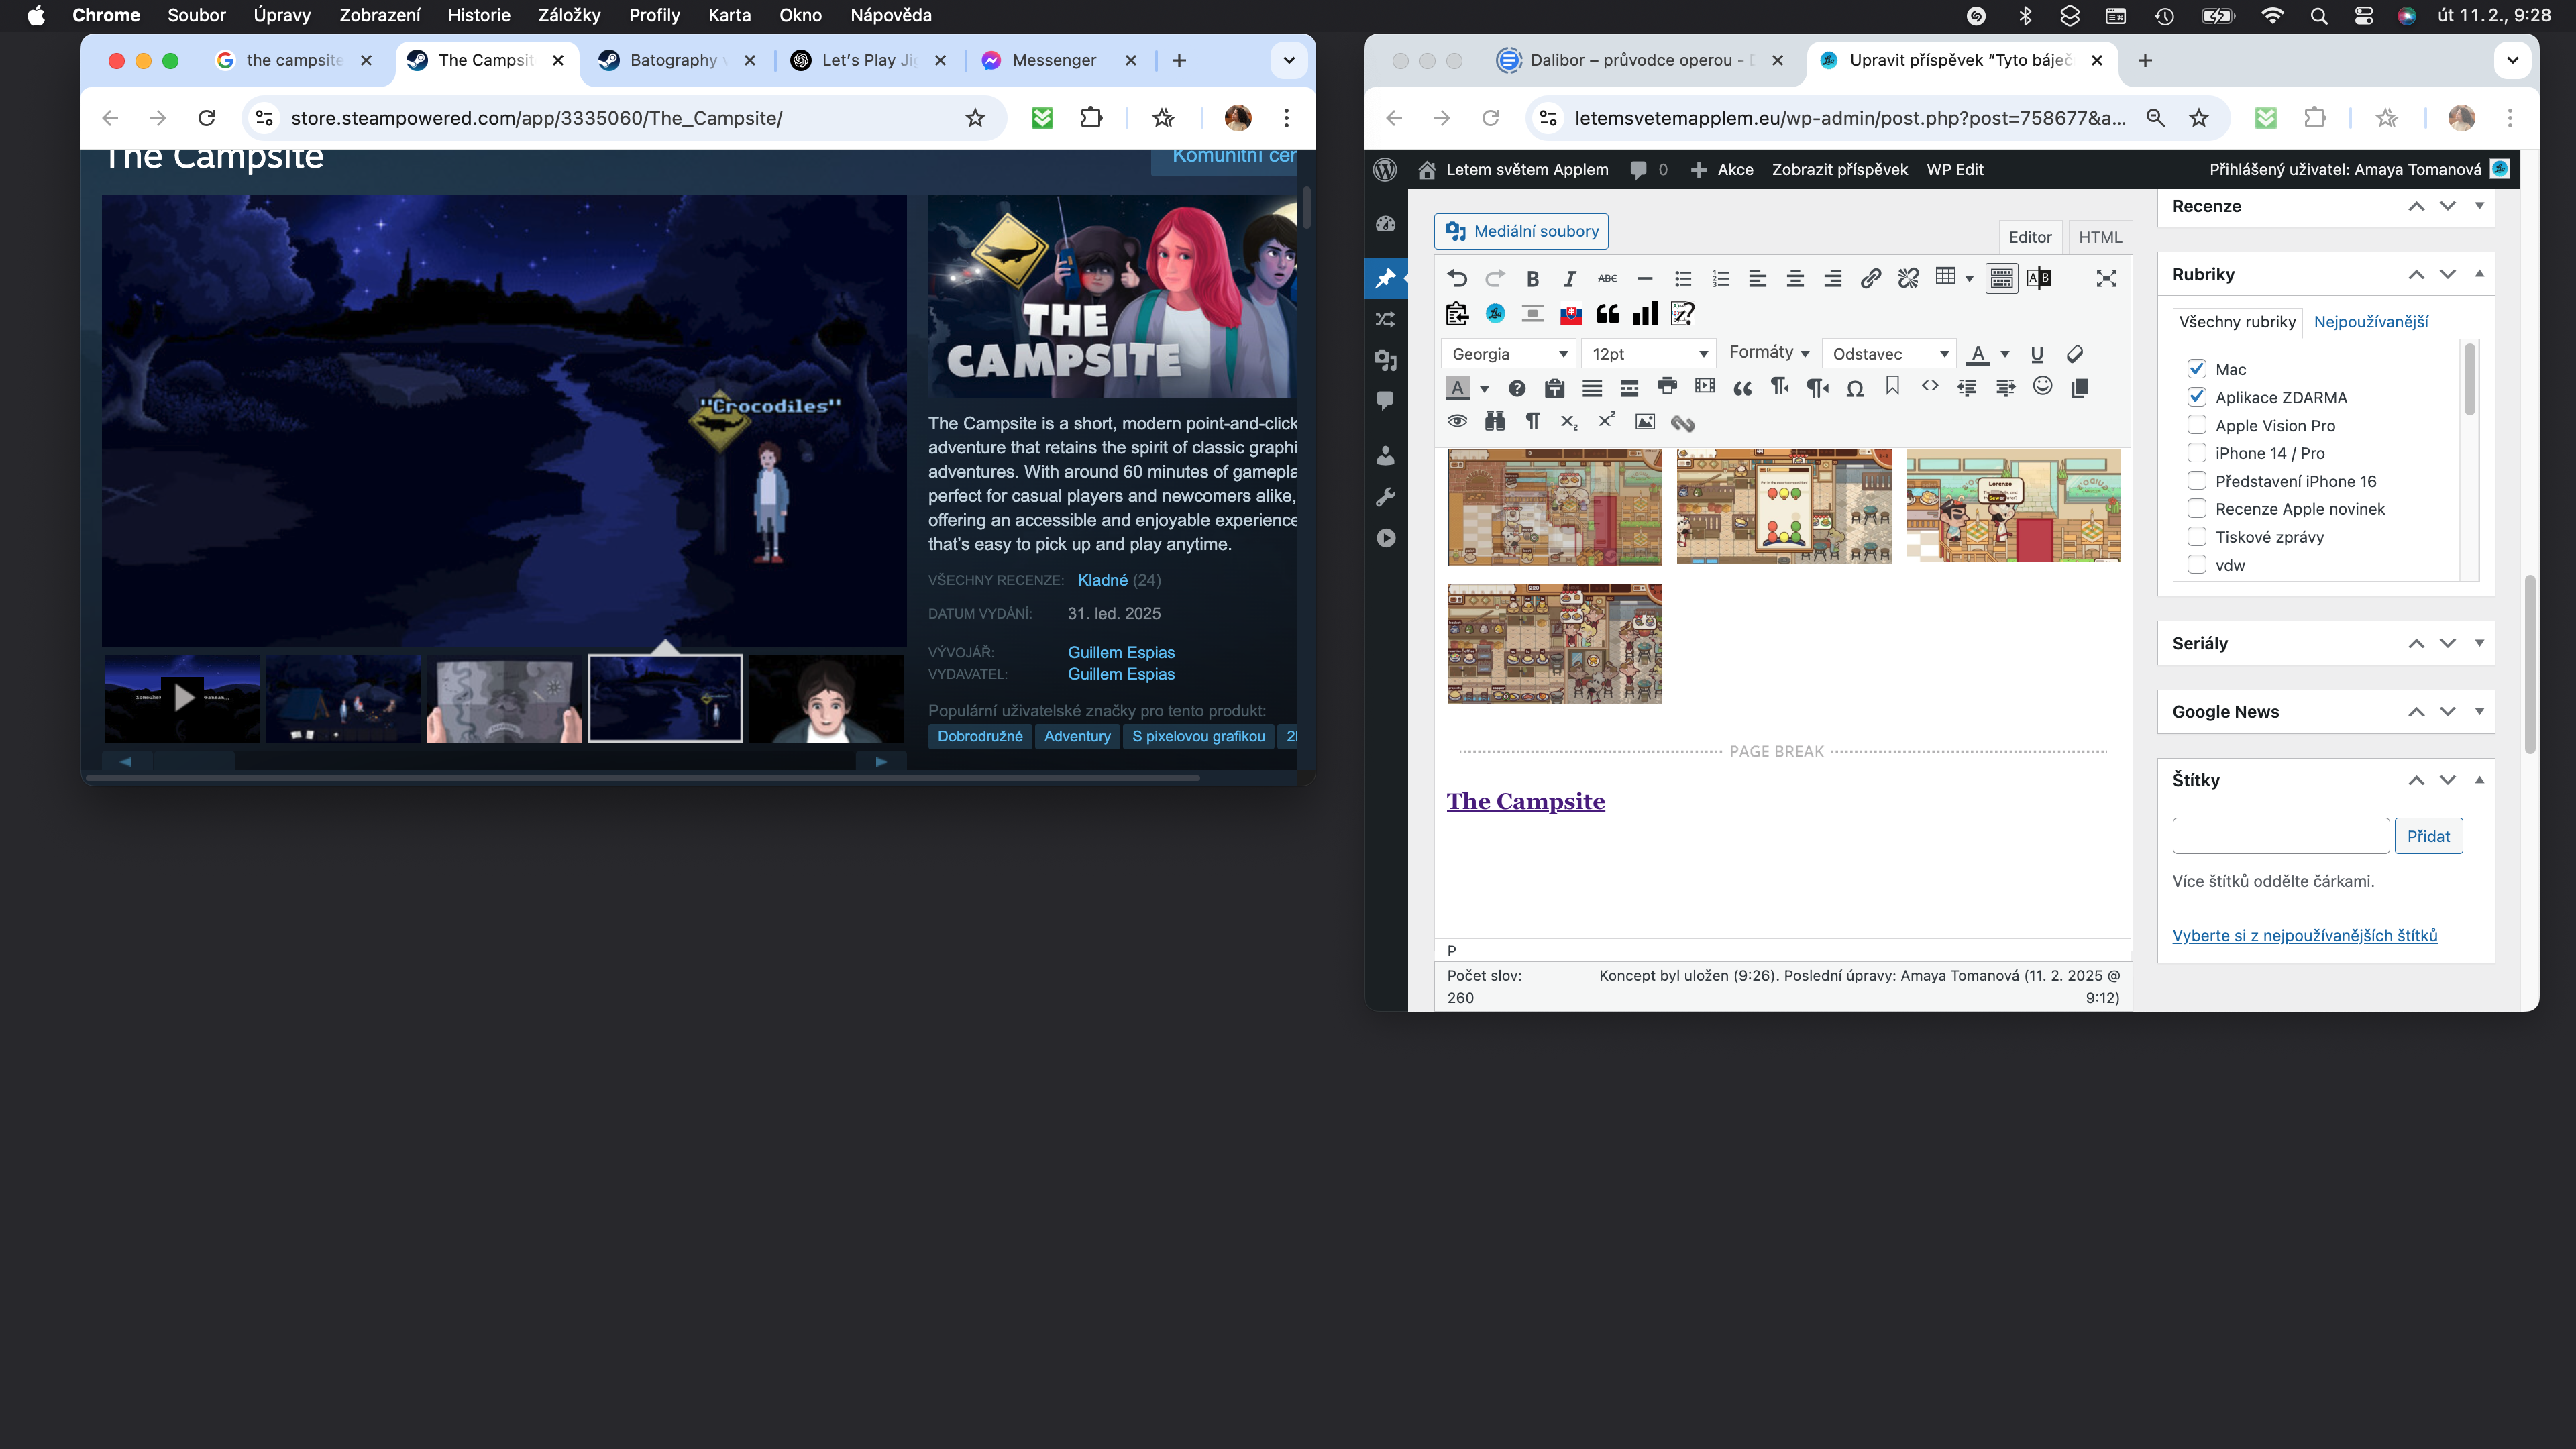Insert link using chain icon
Image resolution: width=2576 pixels, height=1449 pixels.
point(1870,279)
